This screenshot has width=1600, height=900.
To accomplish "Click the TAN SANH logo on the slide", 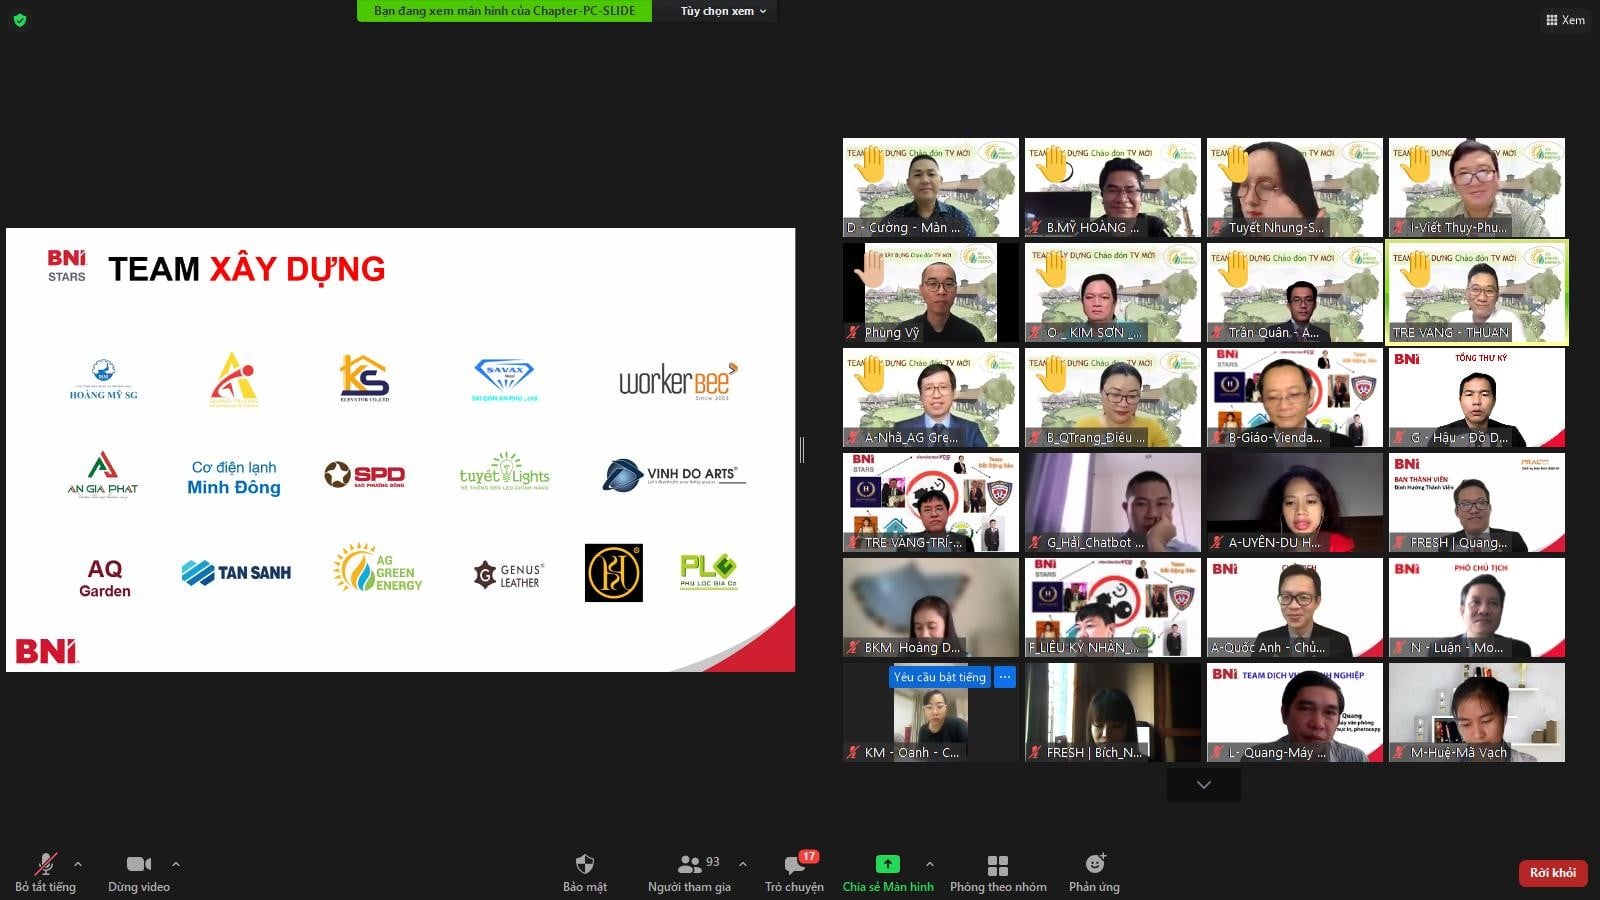I will tap(236, 573).
